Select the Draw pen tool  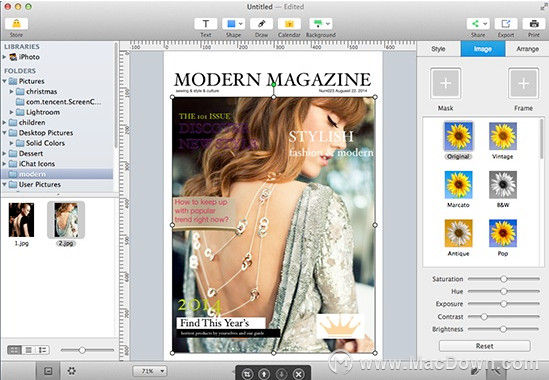261,24
